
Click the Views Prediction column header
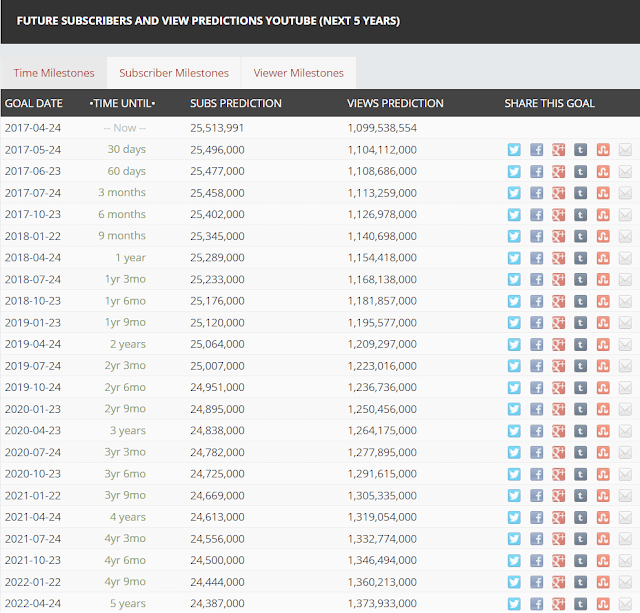pos(395,103)
